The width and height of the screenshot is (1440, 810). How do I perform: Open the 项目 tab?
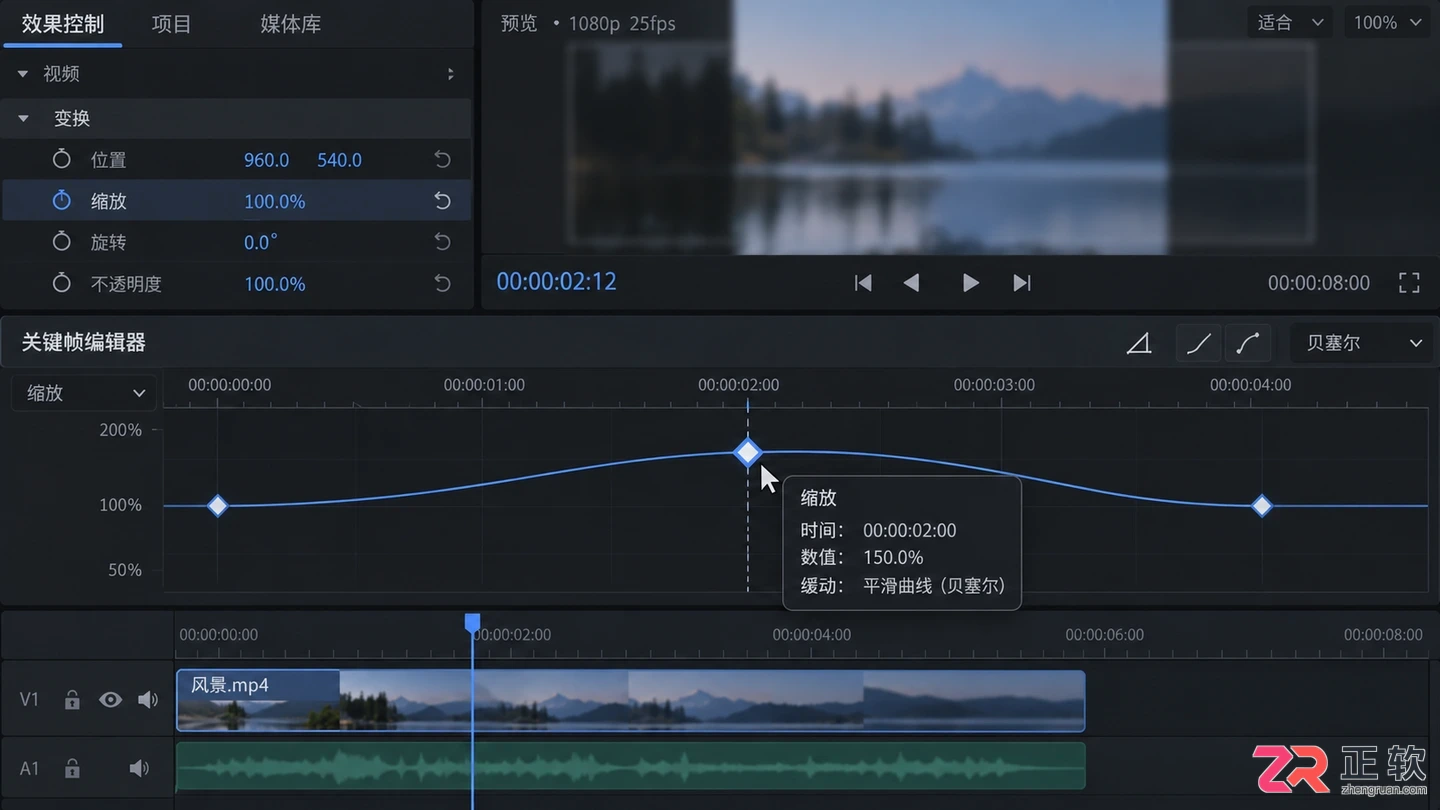tap(171, 24)
